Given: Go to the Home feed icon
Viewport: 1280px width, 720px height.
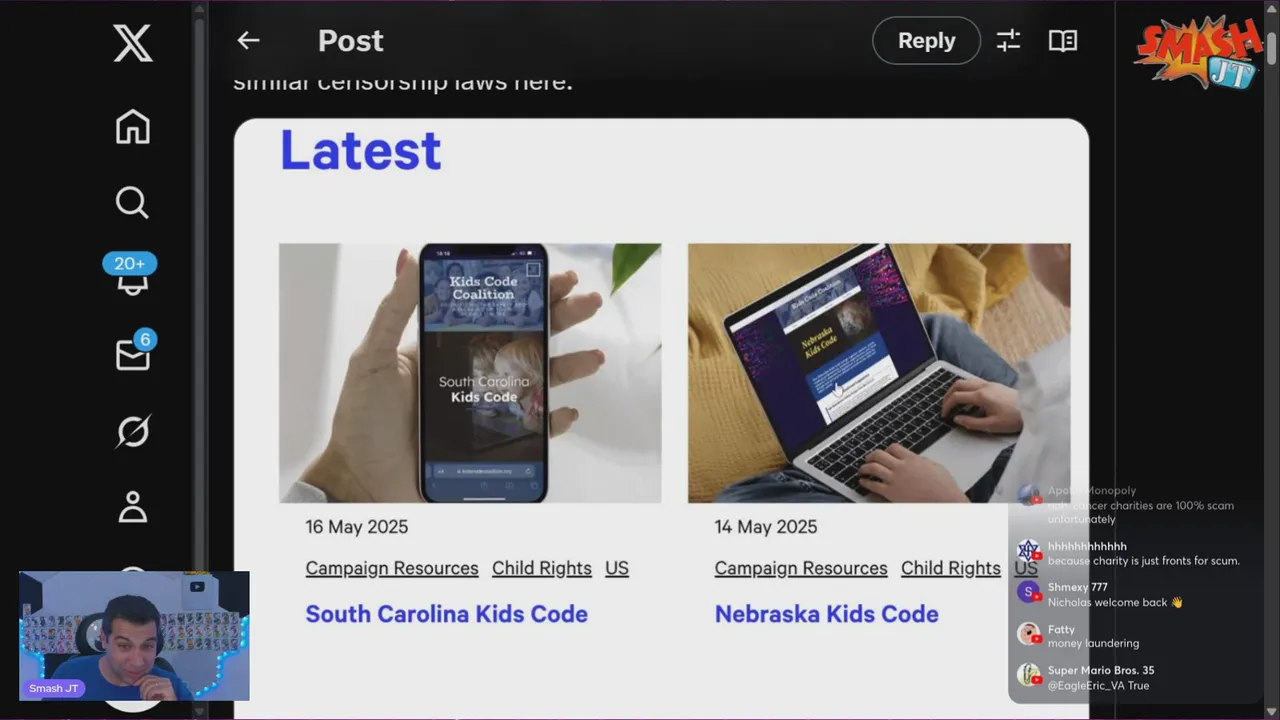Looking at the screenshot, I should click(132, 127).
